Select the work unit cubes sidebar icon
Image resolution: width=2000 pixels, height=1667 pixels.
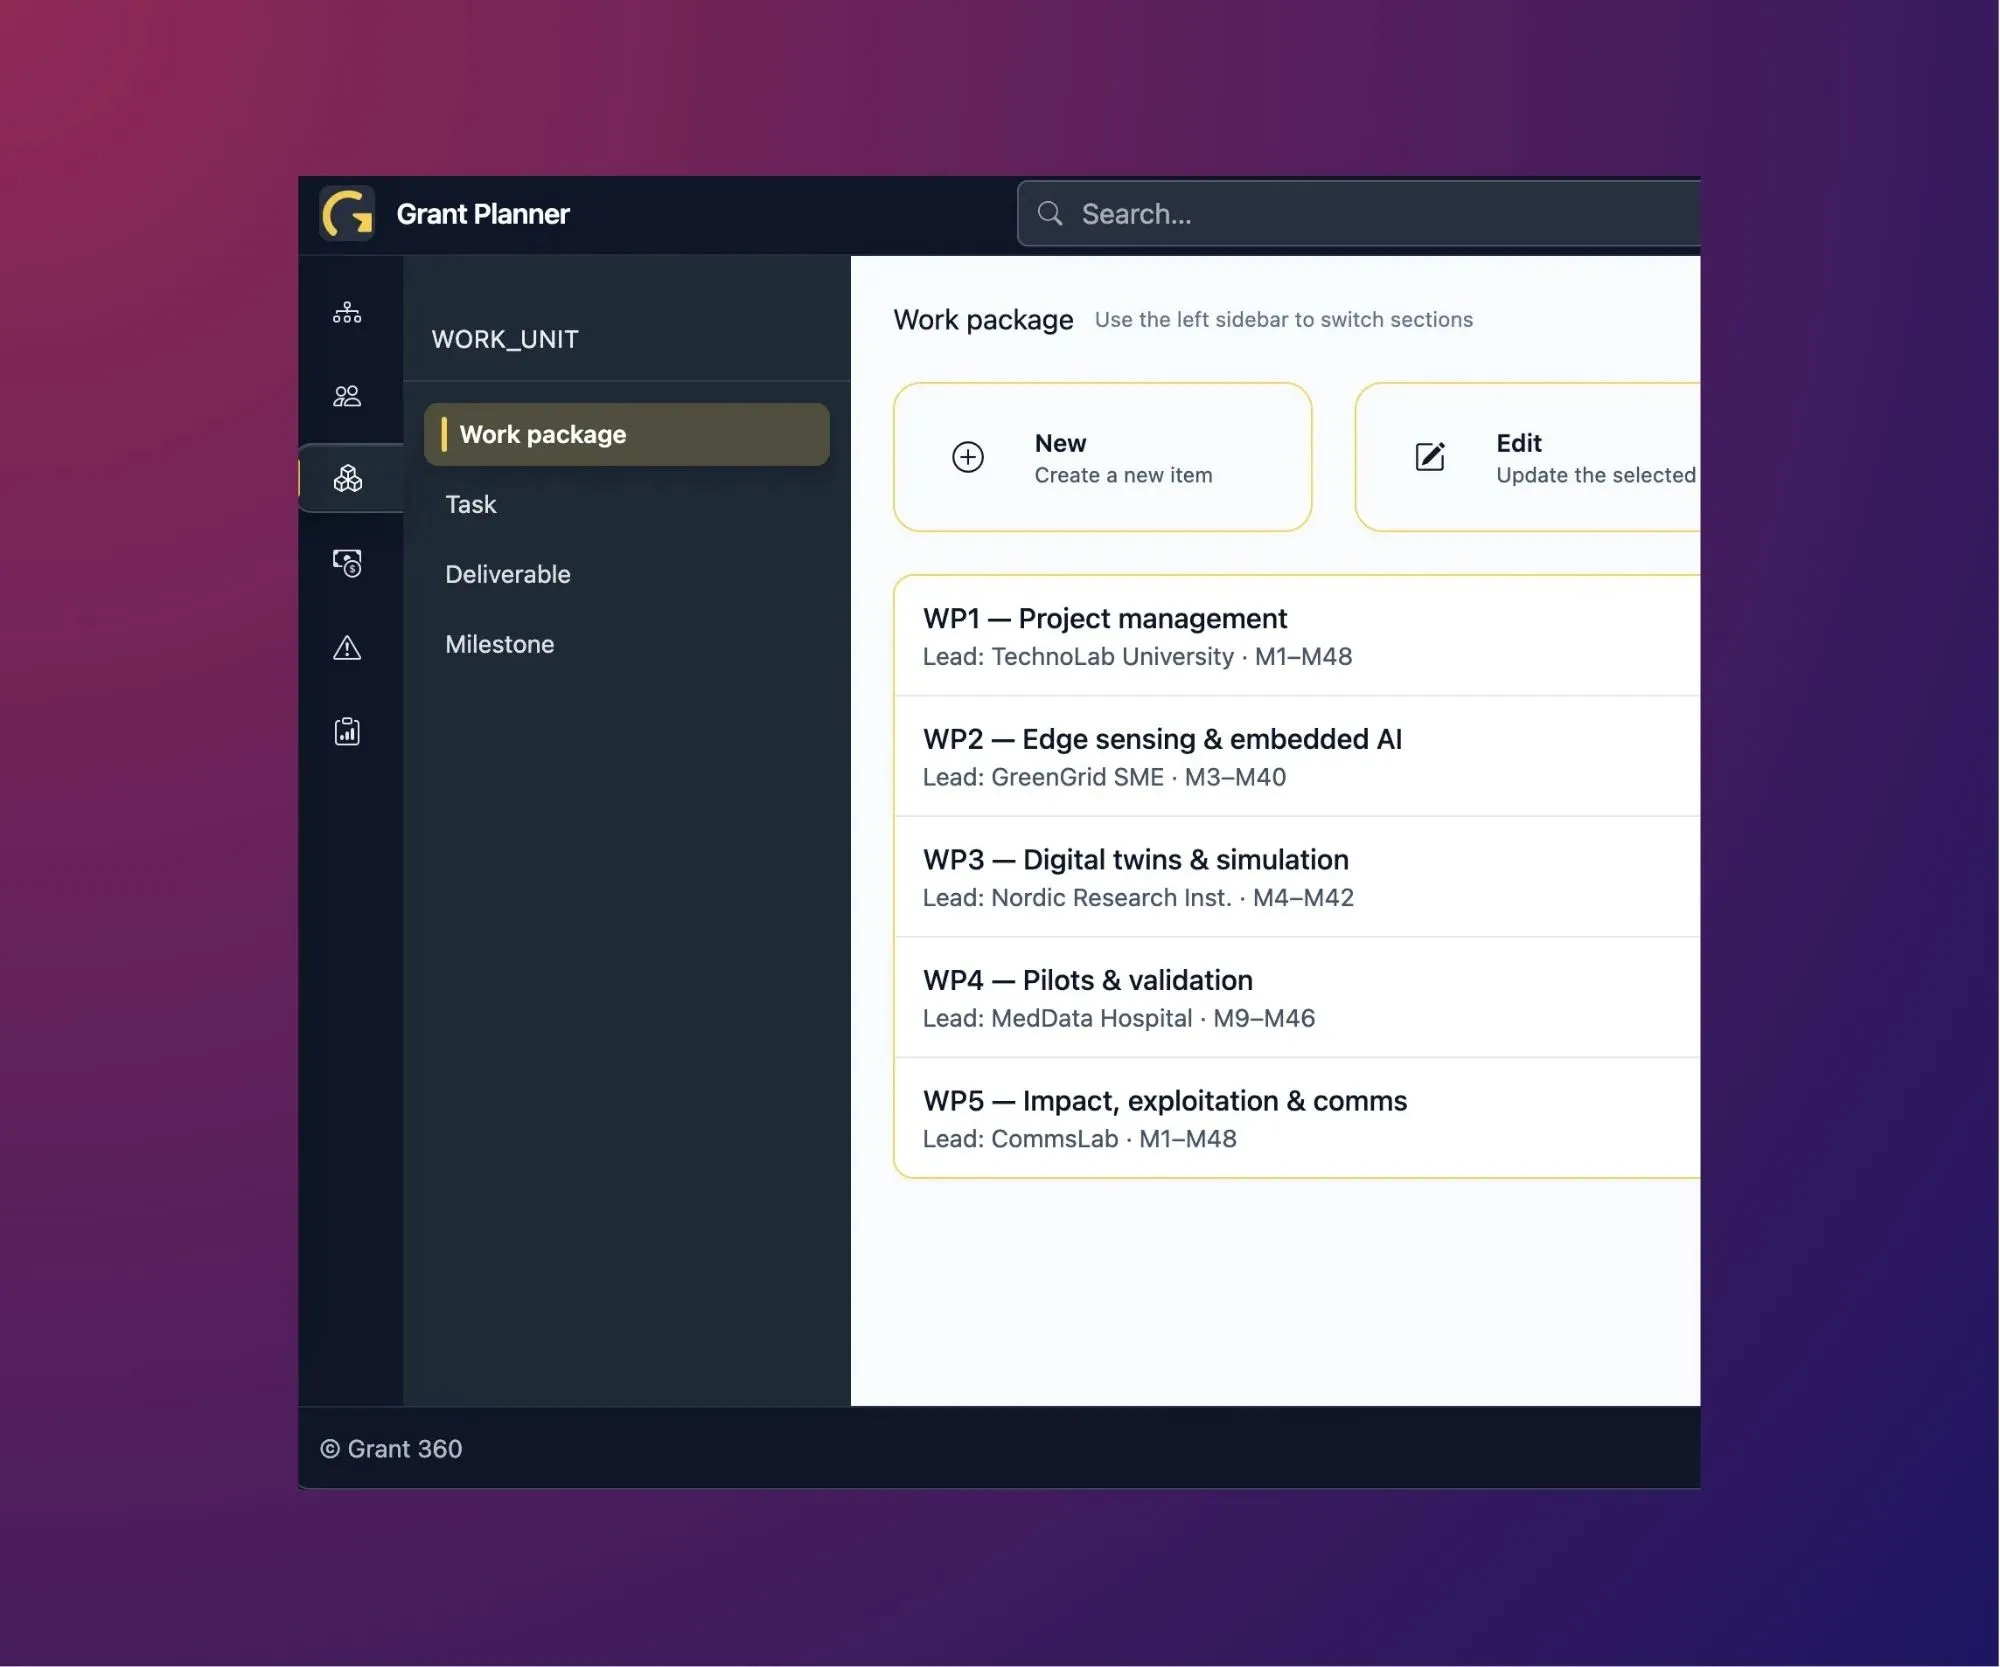[347, 479]
